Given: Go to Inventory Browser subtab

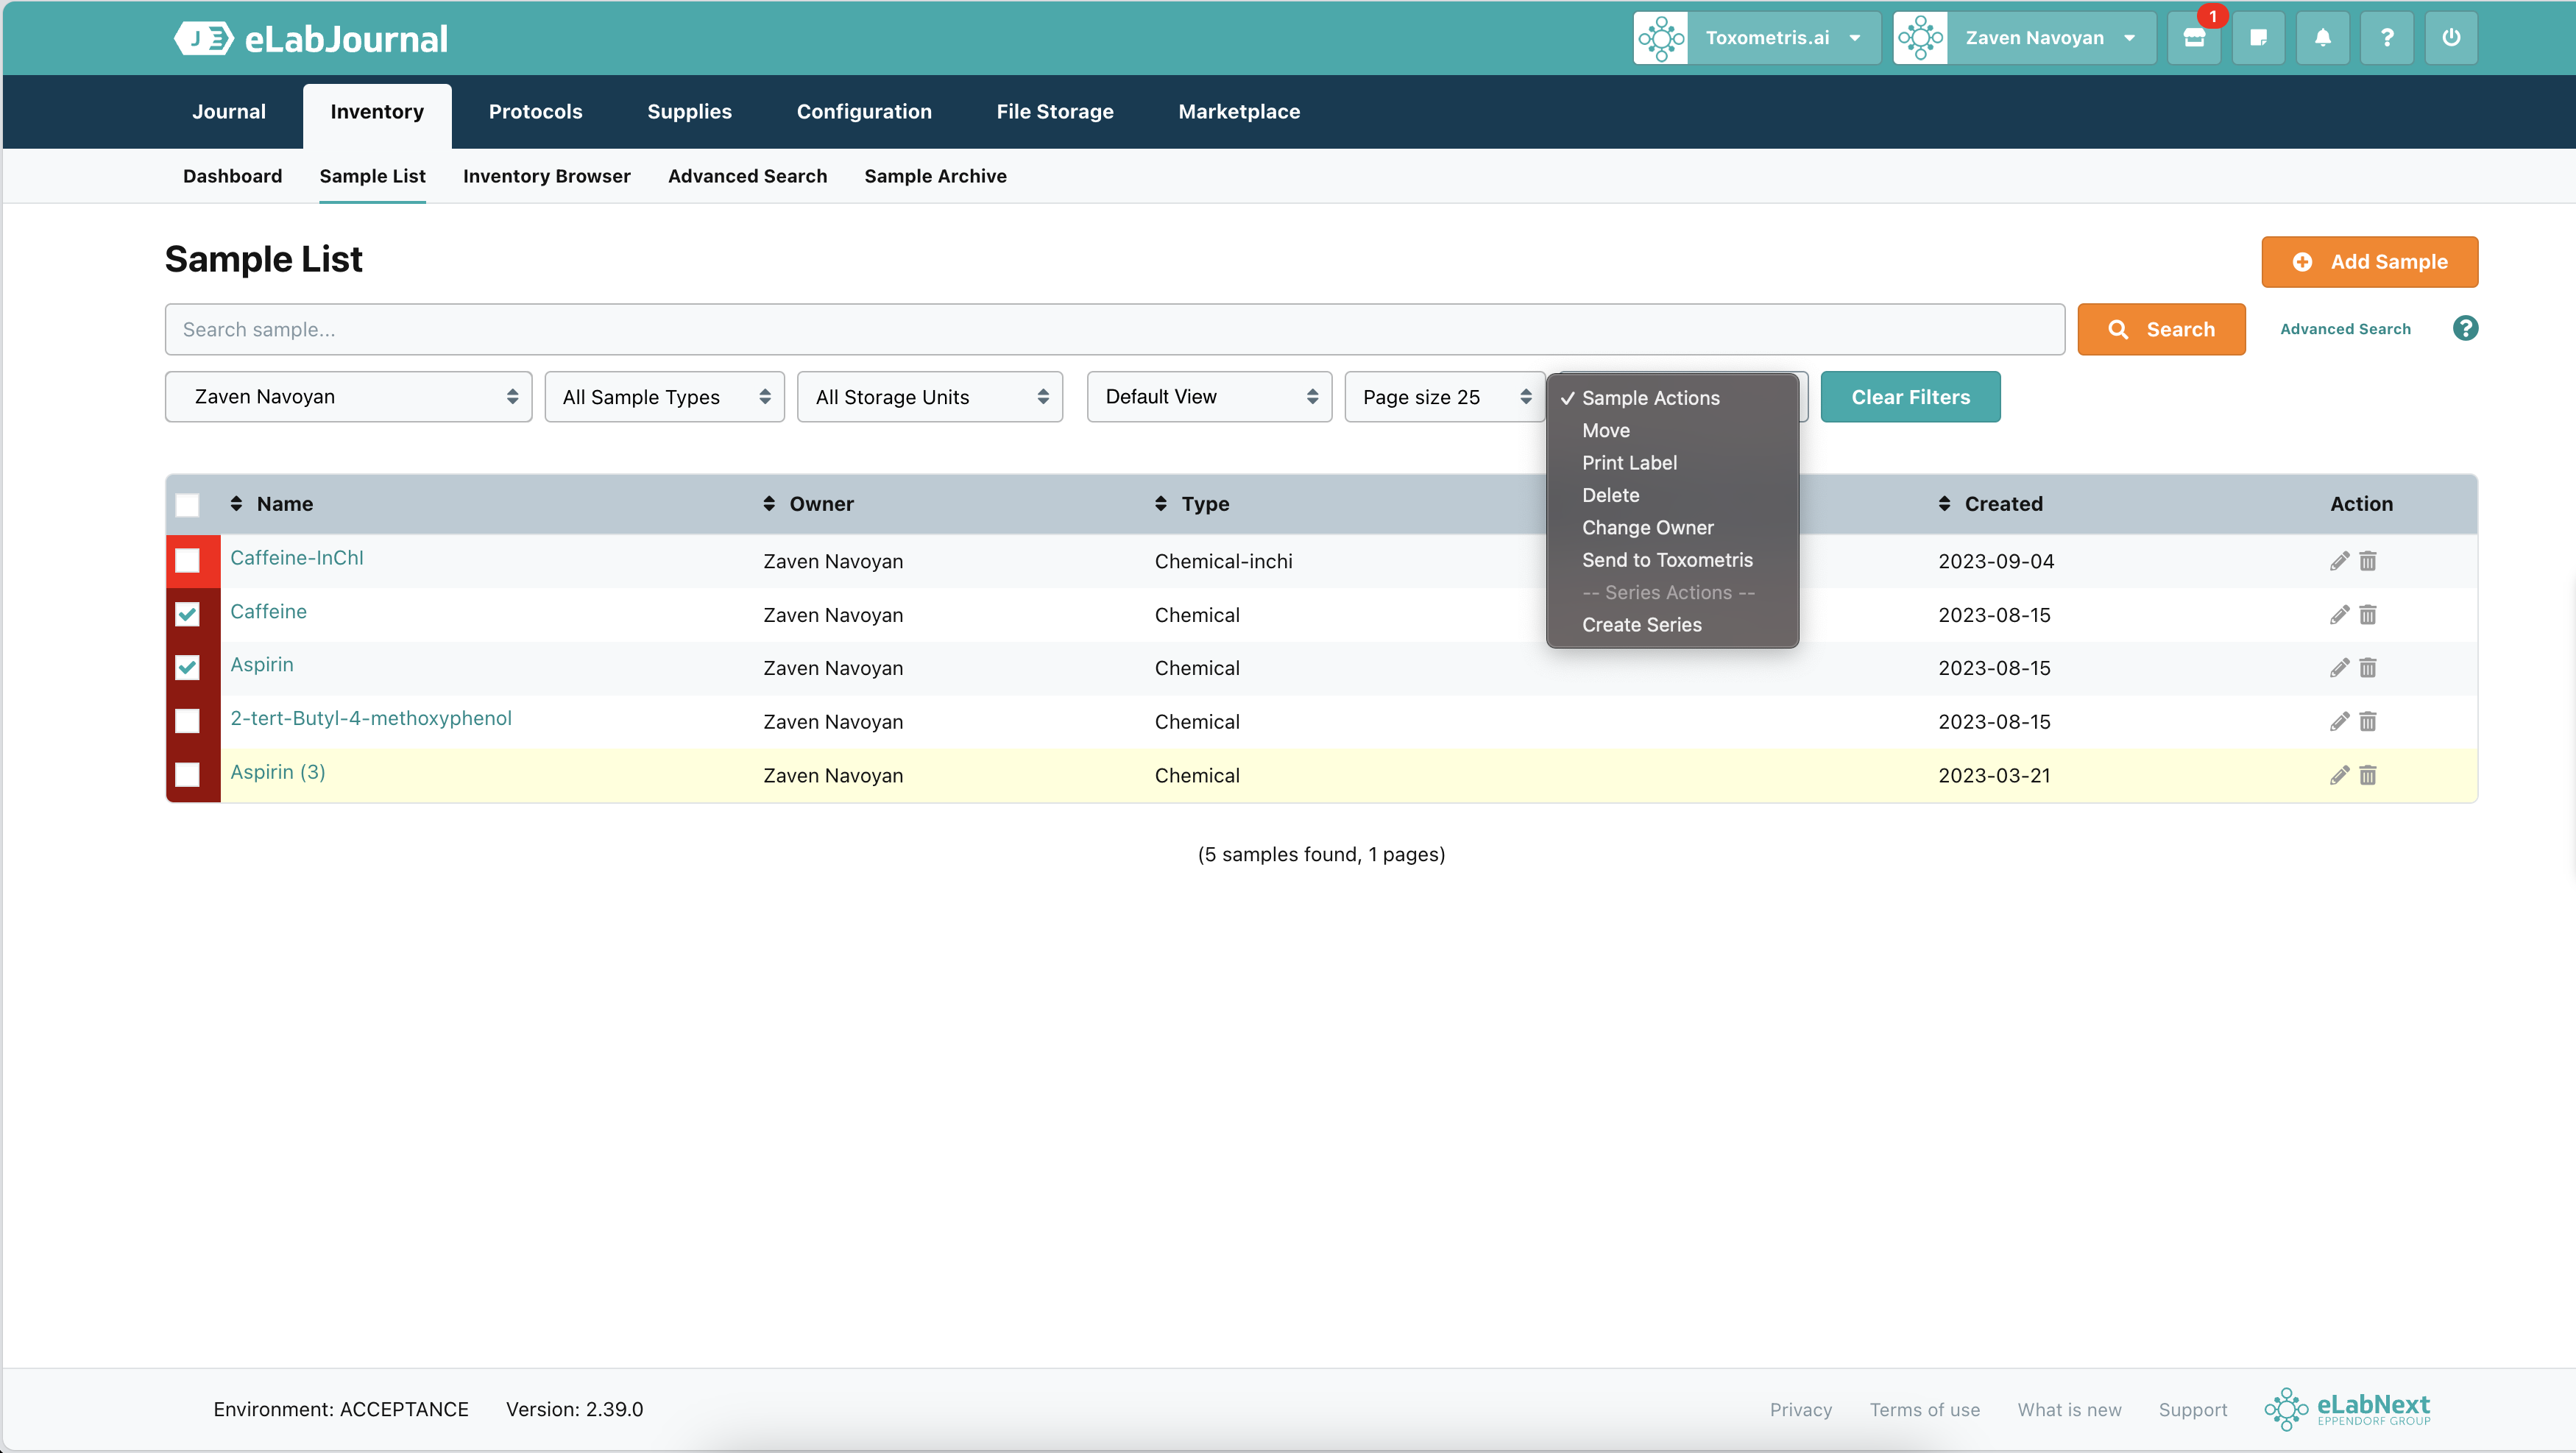Looking at the screenshot, I should pos(546,176).
